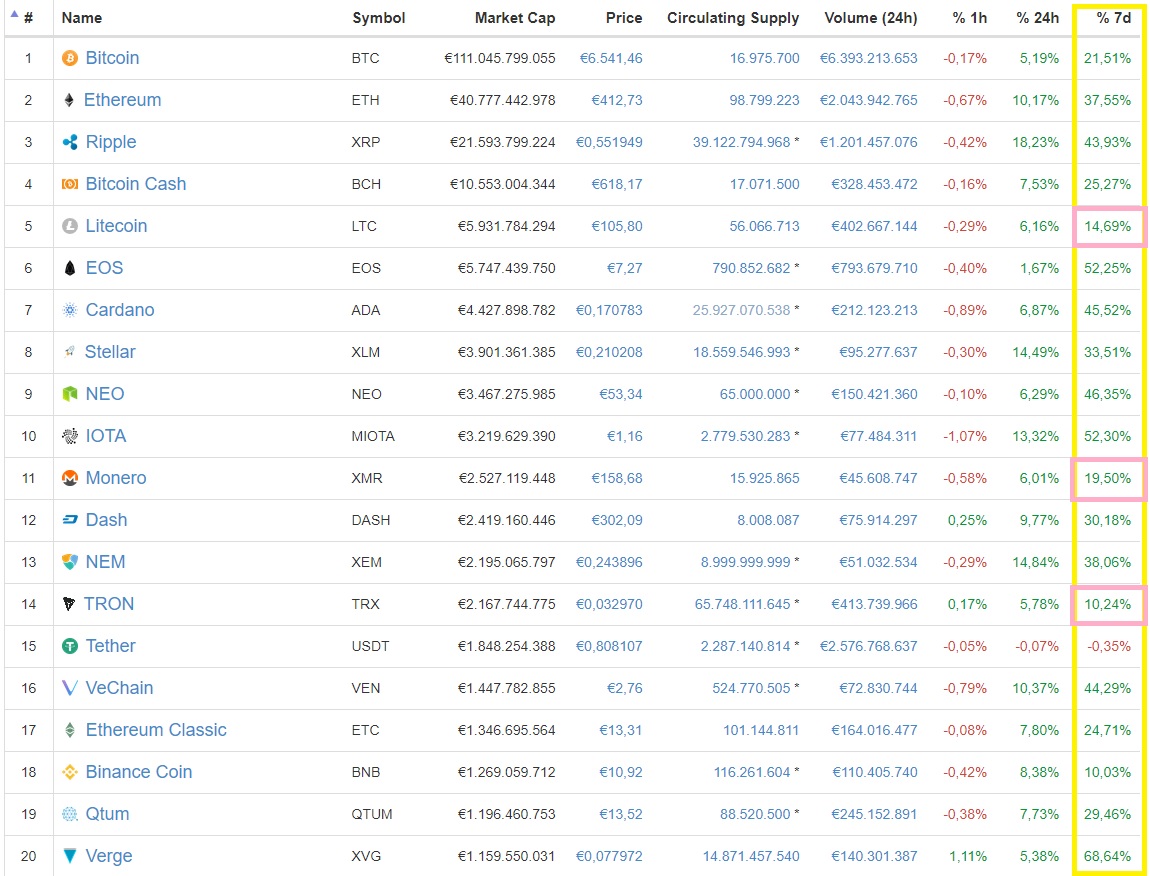Click the Stellar rocket logo icon
This screenshot has width=1150, height=876.
(70, 351)
